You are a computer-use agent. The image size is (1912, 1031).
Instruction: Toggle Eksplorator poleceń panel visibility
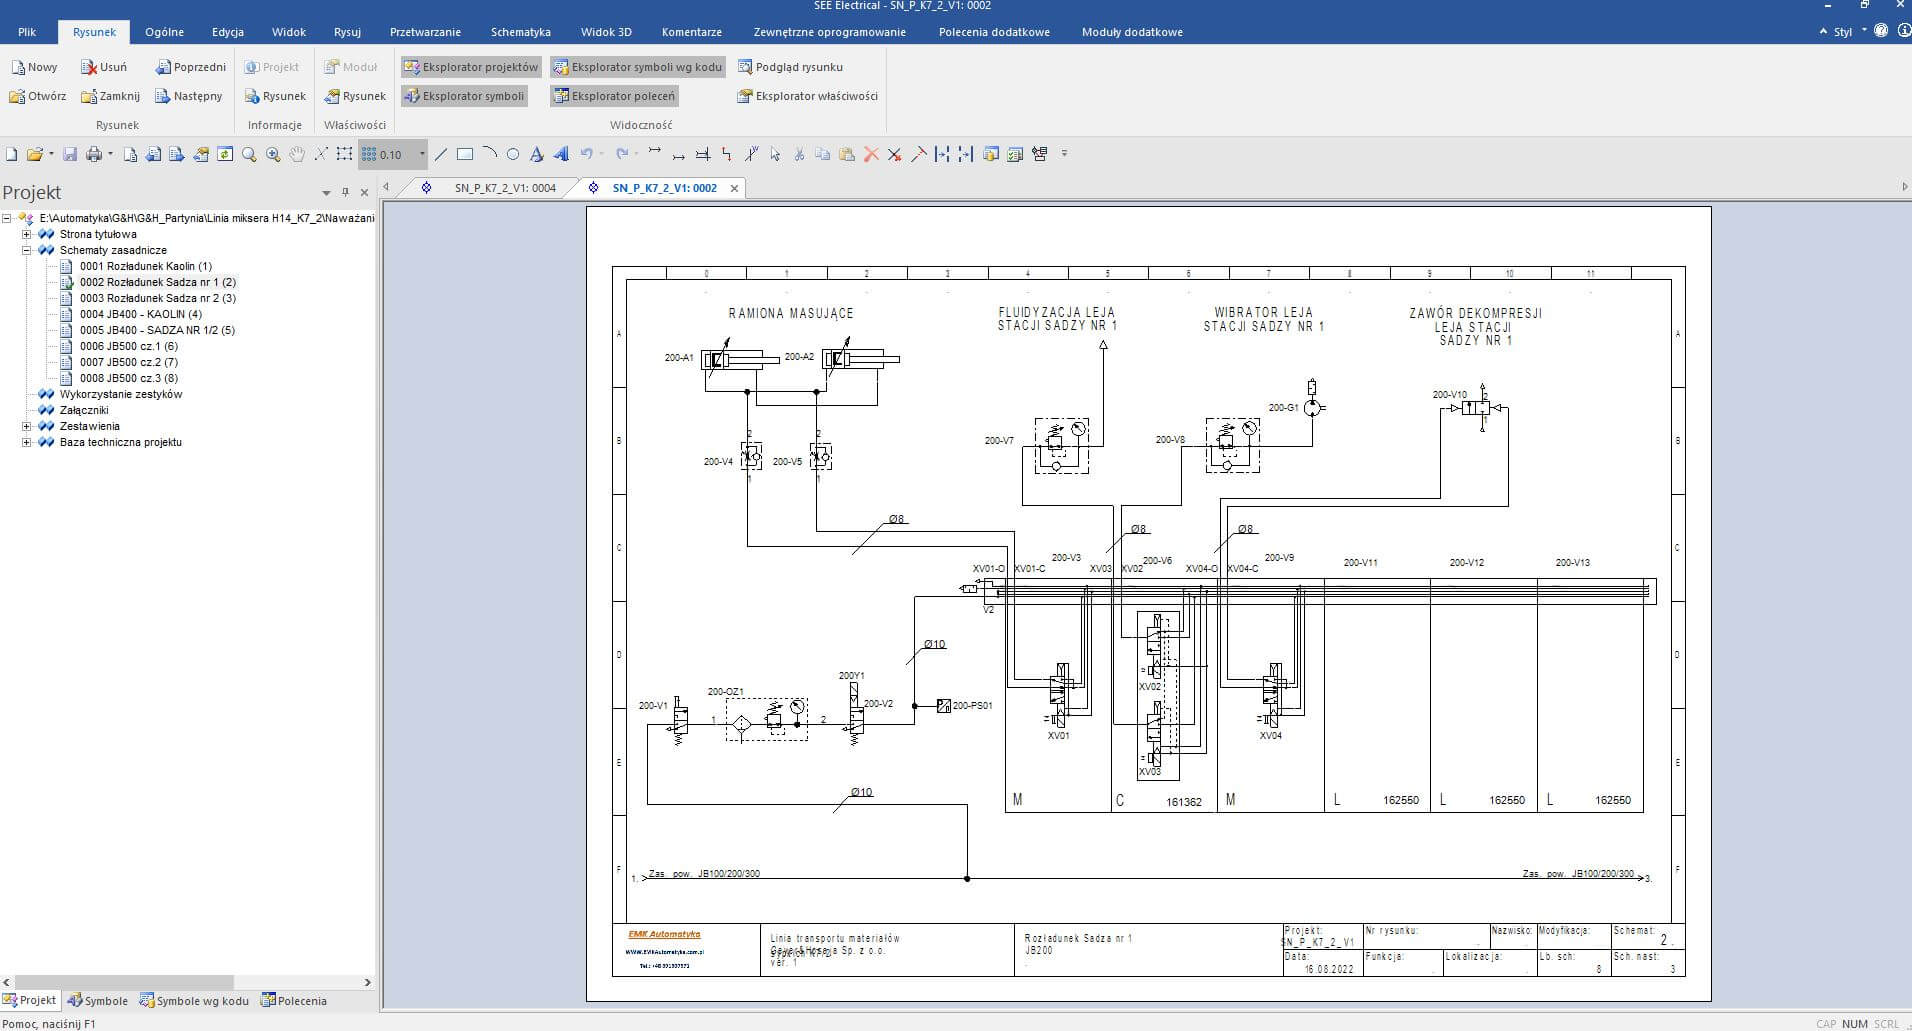pyautogui.click(x=613, y=96)
